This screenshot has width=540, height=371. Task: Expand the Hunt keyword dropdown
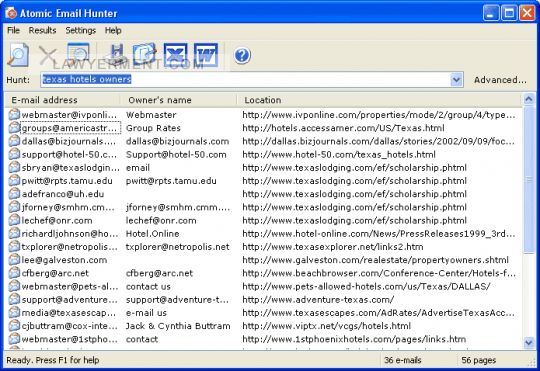click(456, 80)
